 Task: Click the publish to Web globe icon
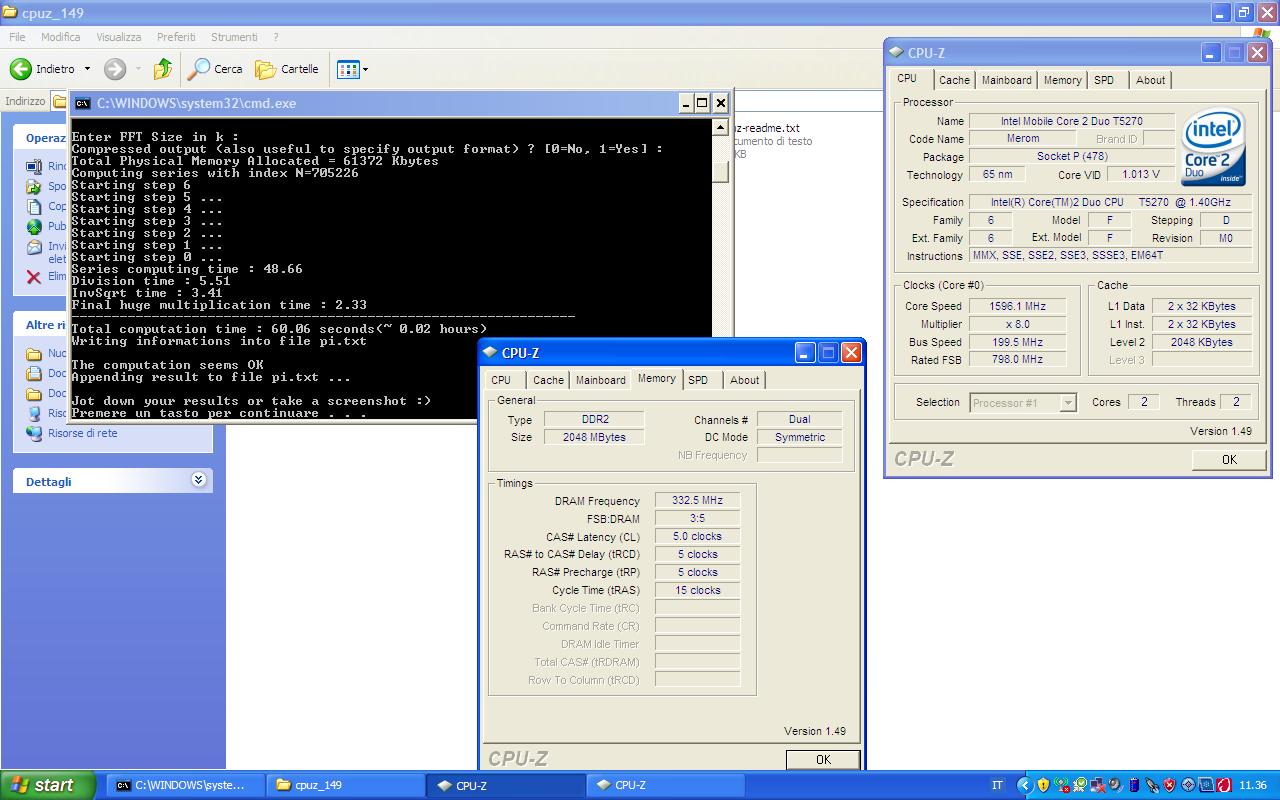tap(33, 226)
